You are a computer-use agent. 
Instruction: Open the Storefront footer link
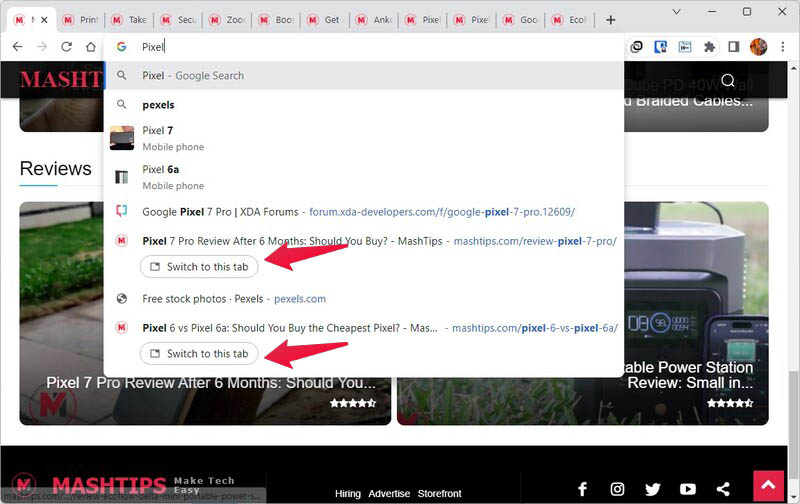point(439,493)
